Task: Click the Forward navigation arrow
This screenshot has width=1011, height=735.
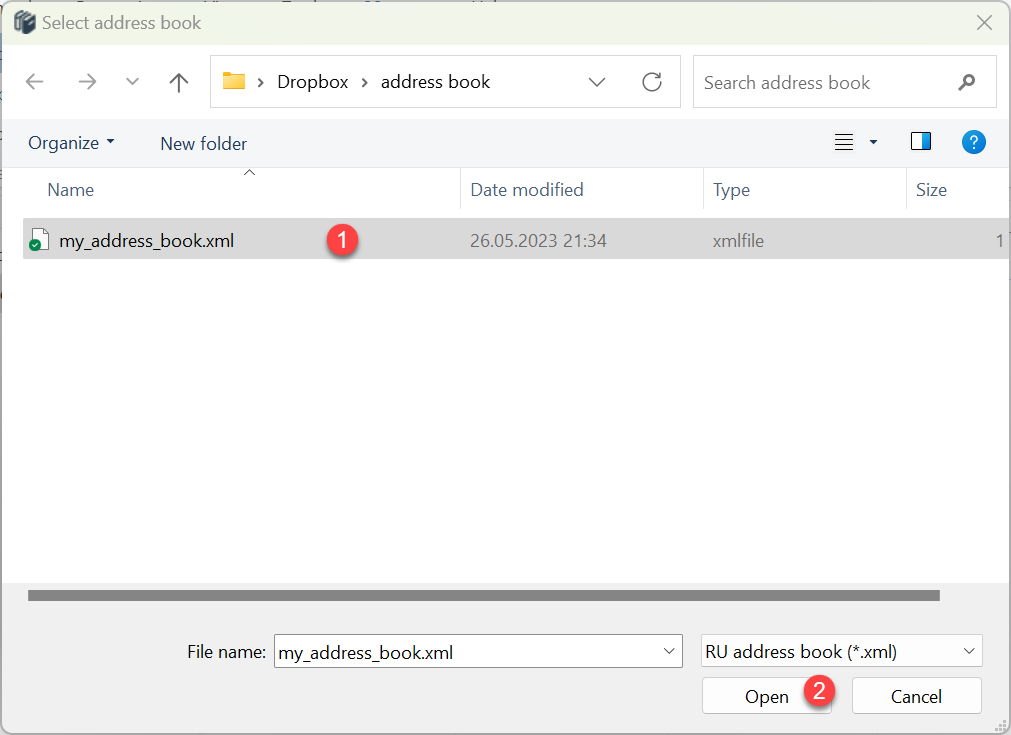Action: coord(87,83)
